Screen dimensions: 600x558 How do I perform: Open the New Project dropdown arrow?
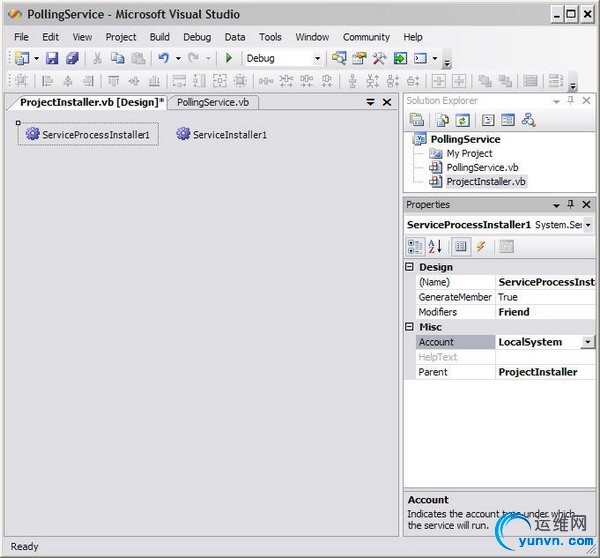(x=36, y=59)
